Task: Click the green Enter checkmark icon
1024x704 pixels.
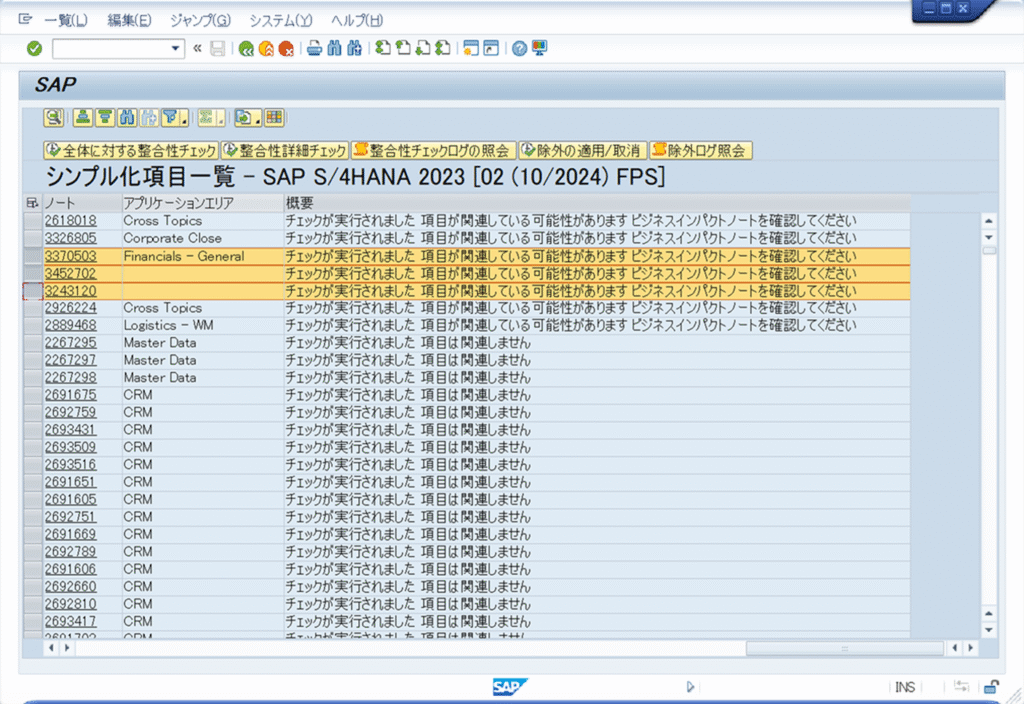Action: pos(35,48)
